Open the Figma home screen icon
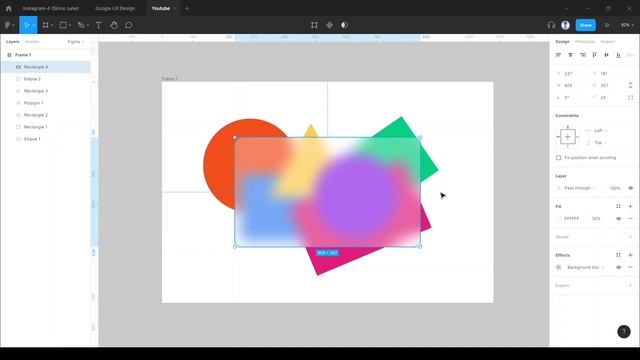This screenshot has height=360, width=640. pyautogui.click(x=9, y=8)
